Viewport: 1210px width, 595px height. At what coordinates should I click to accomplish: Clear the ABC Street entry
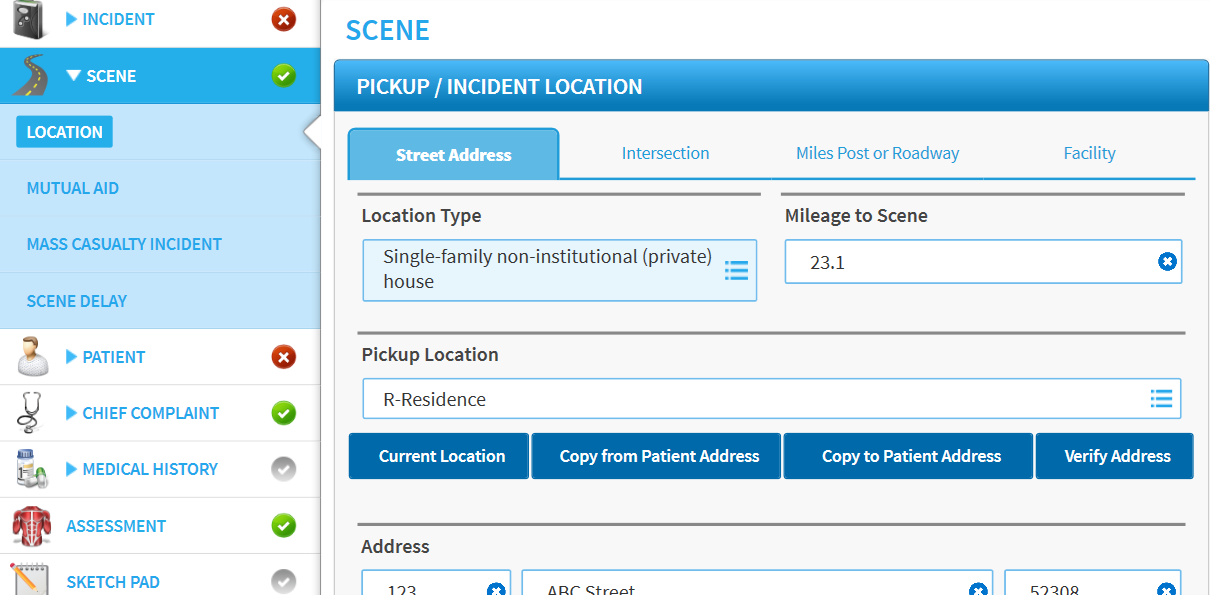tap(977, 591)
